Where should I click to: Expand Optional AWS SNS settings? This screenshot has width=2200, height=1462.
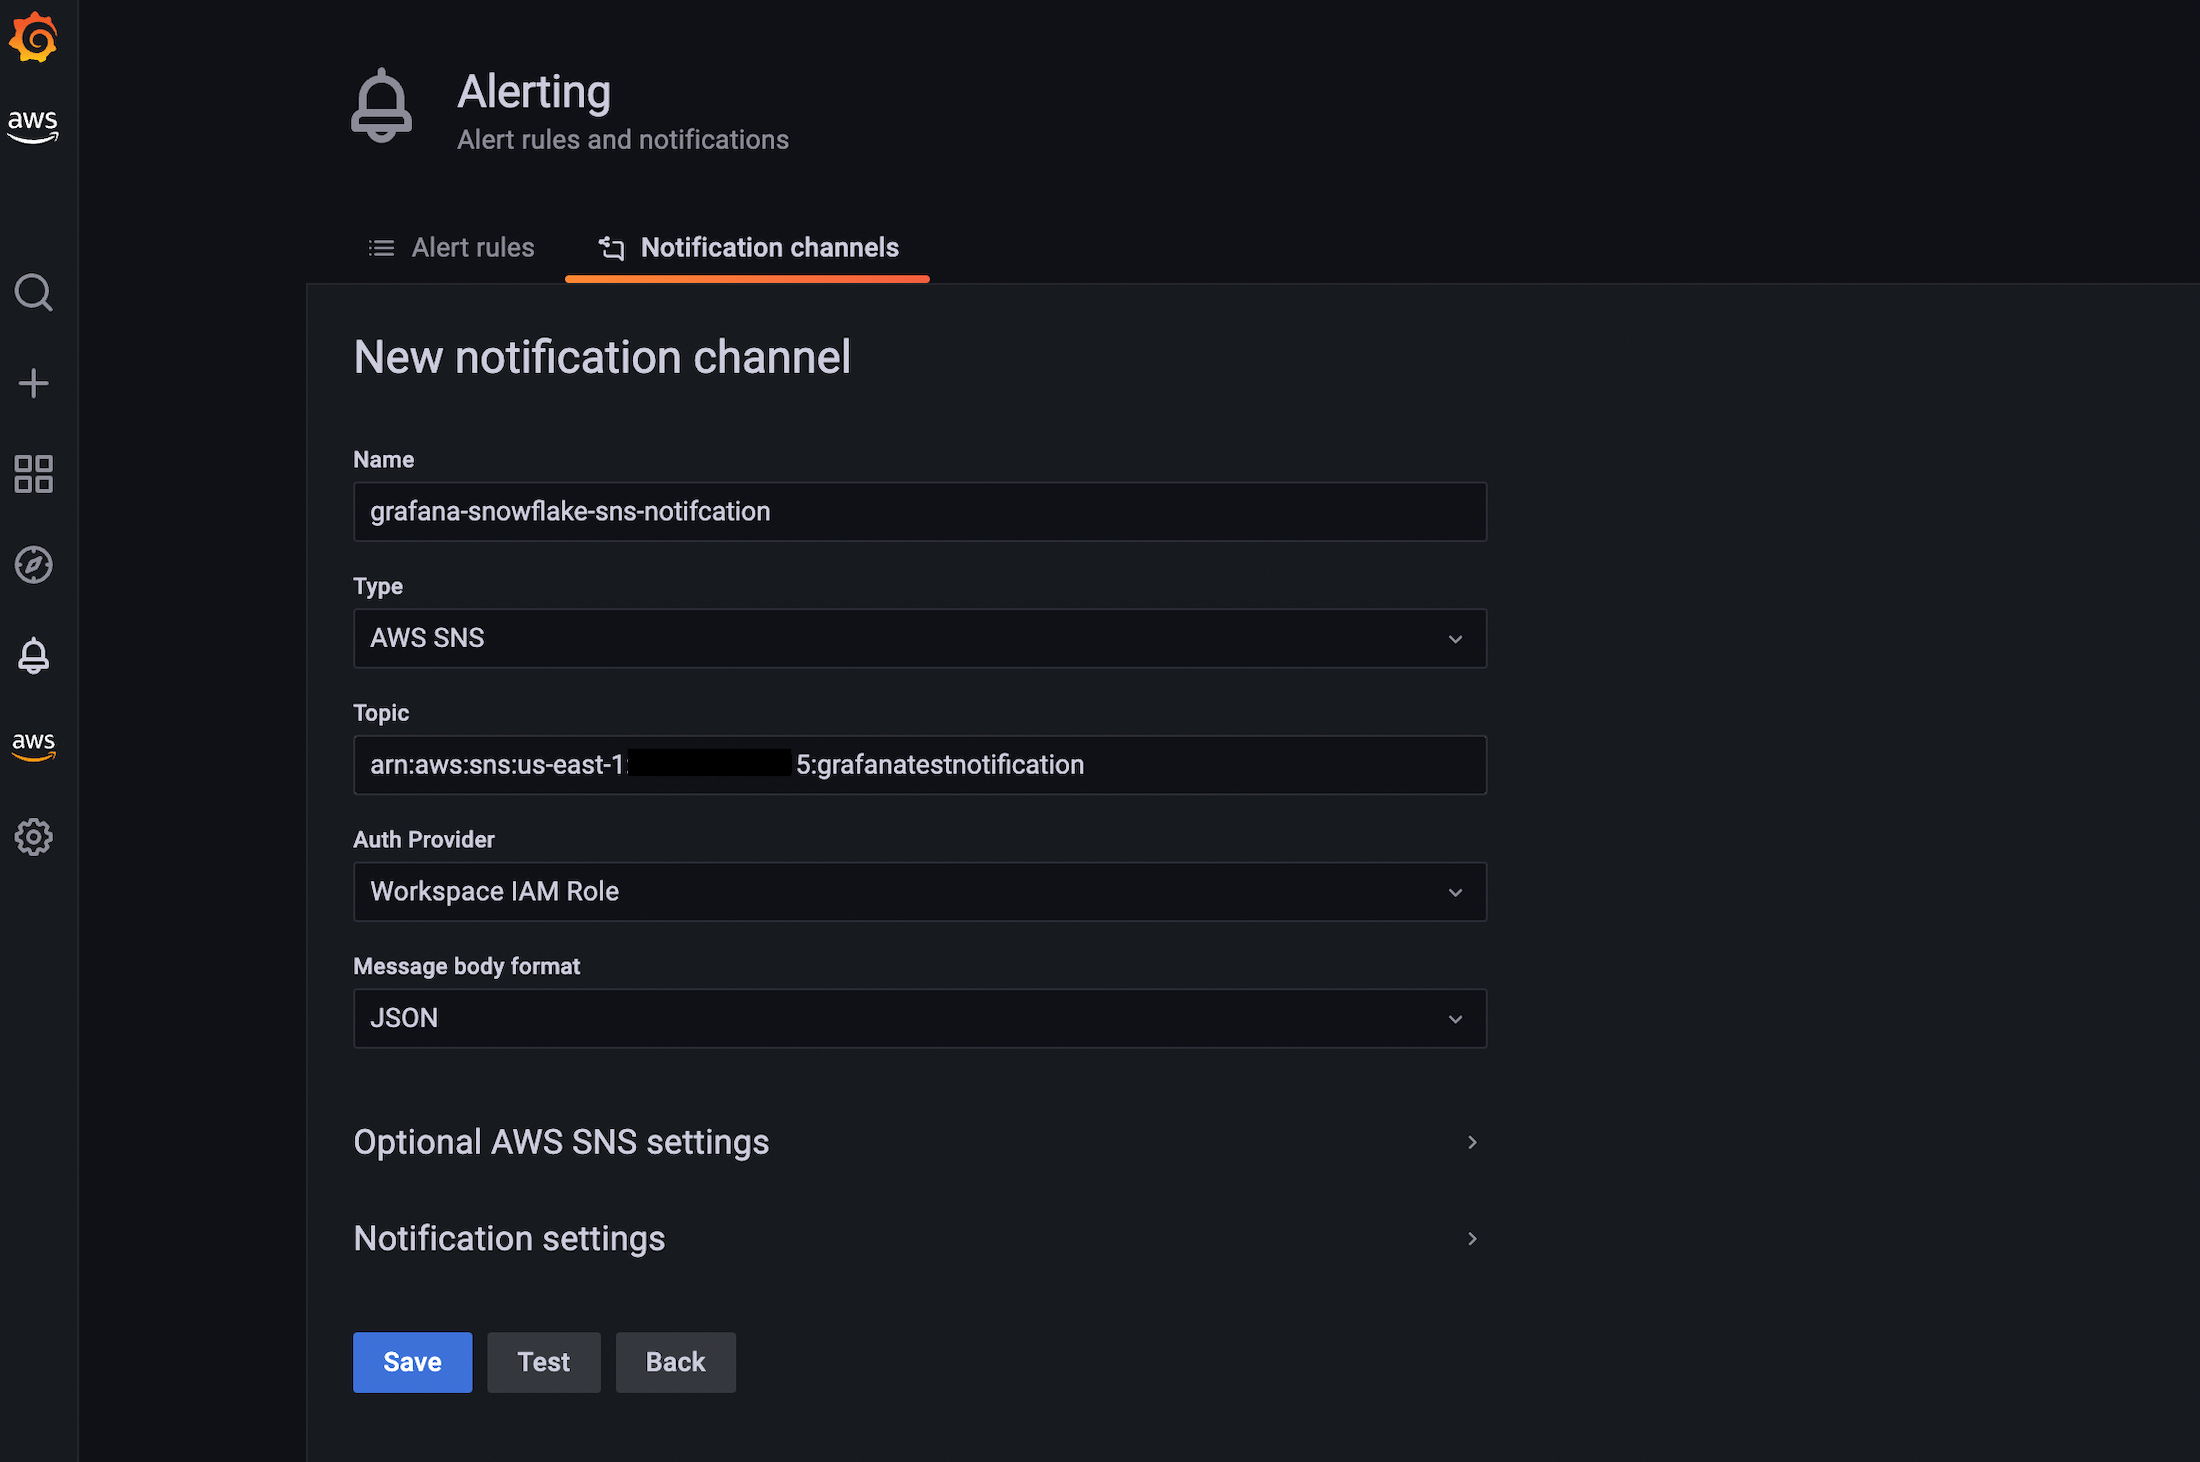920,1142
